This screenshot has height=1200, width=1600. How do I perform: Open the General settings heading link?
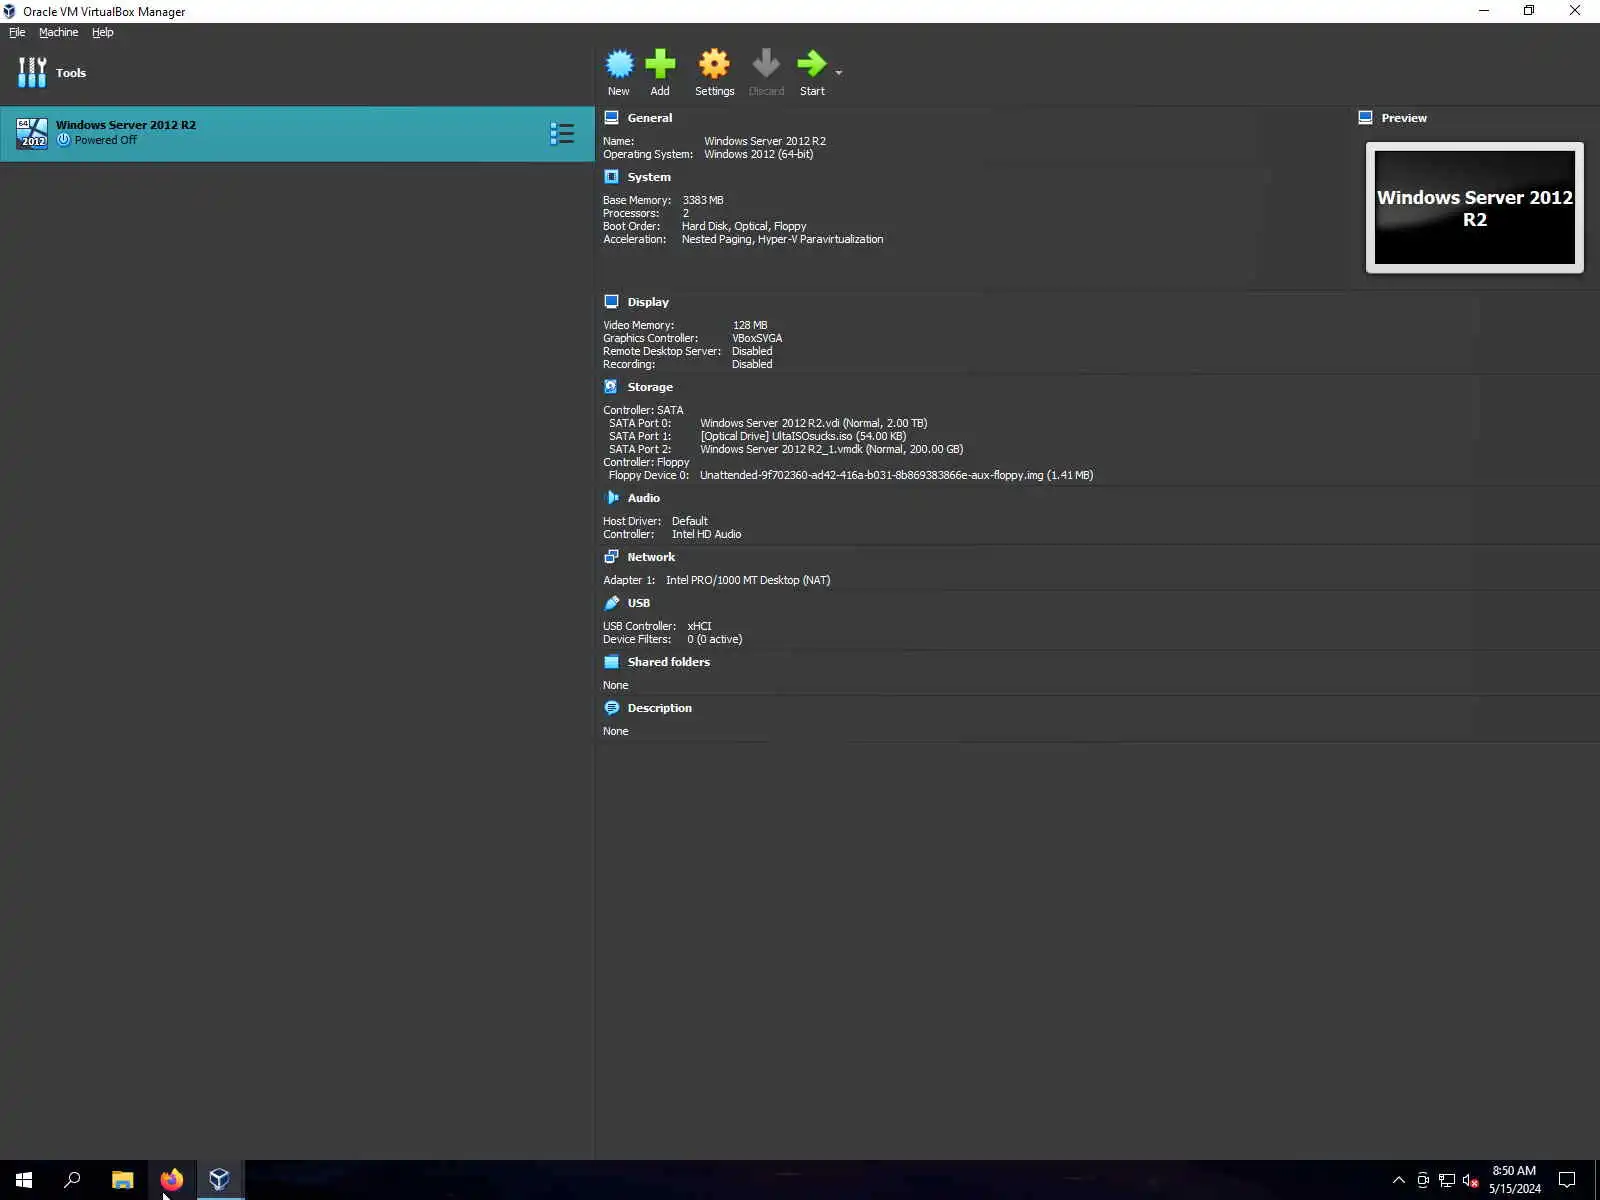(x=650, y=118)
